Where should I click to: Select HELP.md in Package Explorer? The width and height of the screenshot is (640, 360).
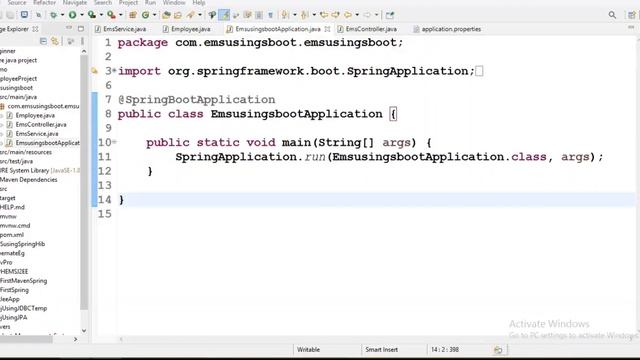point(13,207)
